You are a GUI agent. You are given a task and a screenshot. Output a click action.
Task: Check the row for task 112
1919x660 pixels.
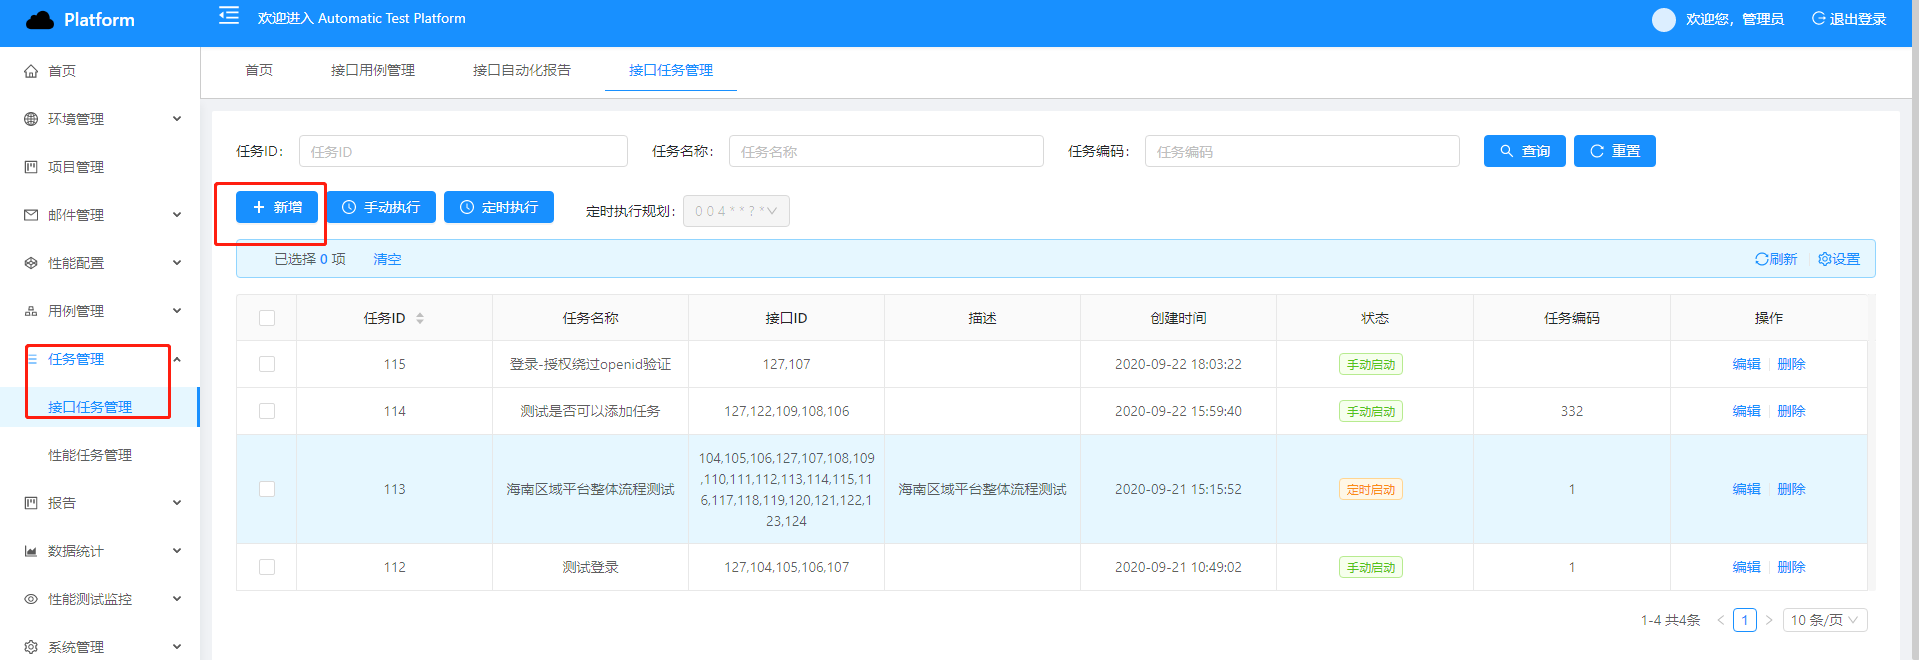click(267, 567)
